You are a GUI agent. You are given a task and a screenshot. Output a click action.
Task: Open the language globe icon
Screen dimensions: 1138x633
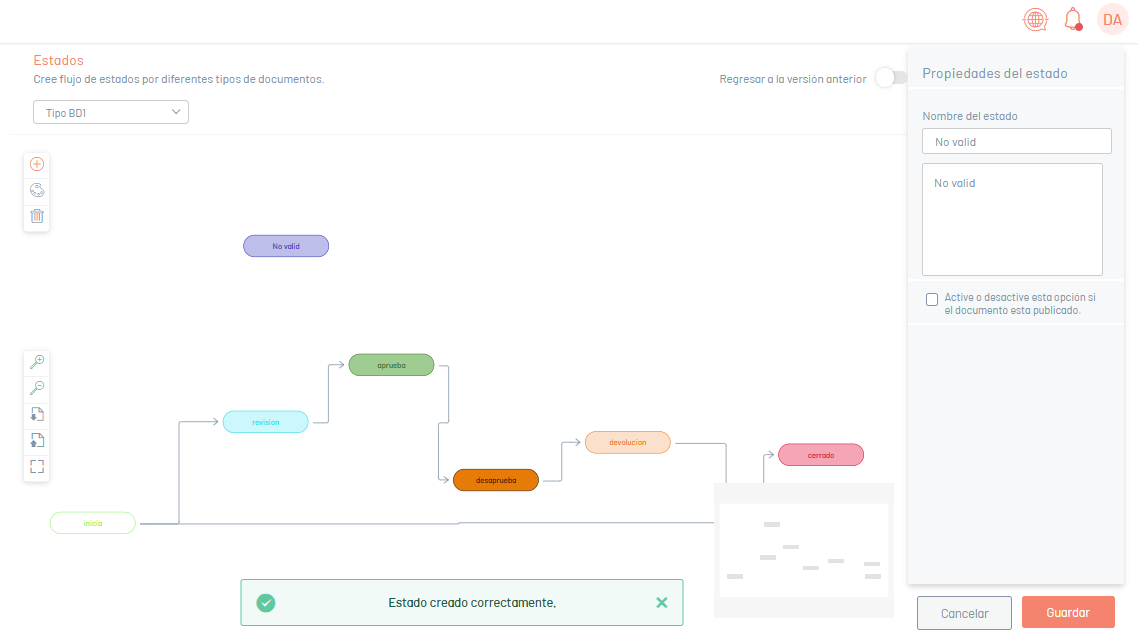pyautogui.click(x=1035, y=19)
